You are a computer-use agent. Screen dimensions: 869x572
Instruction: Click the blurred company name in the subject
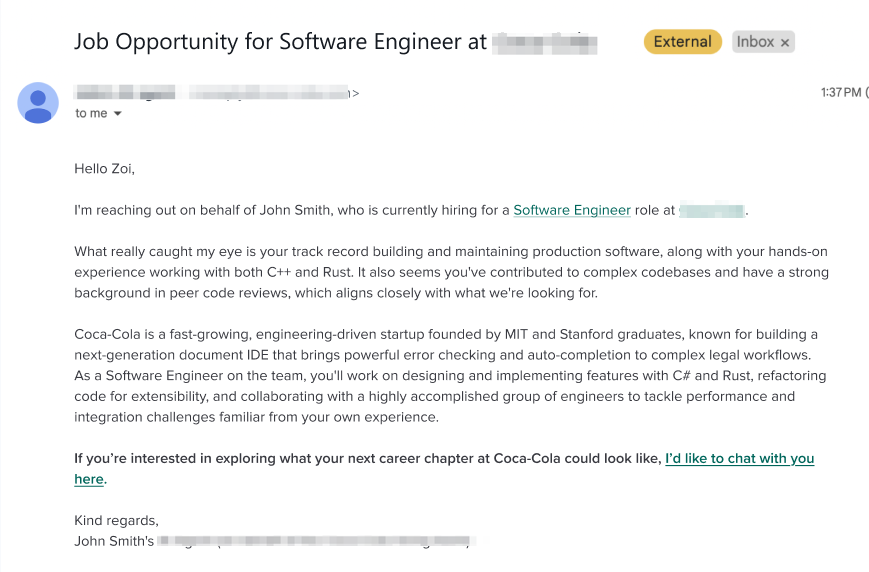[545, 42]
